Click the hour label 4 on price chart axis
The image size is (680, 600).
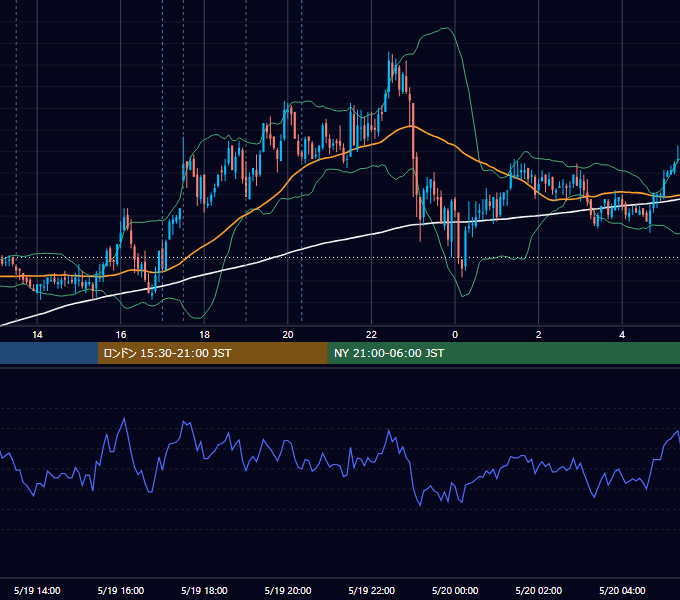(x=622, y=335)
